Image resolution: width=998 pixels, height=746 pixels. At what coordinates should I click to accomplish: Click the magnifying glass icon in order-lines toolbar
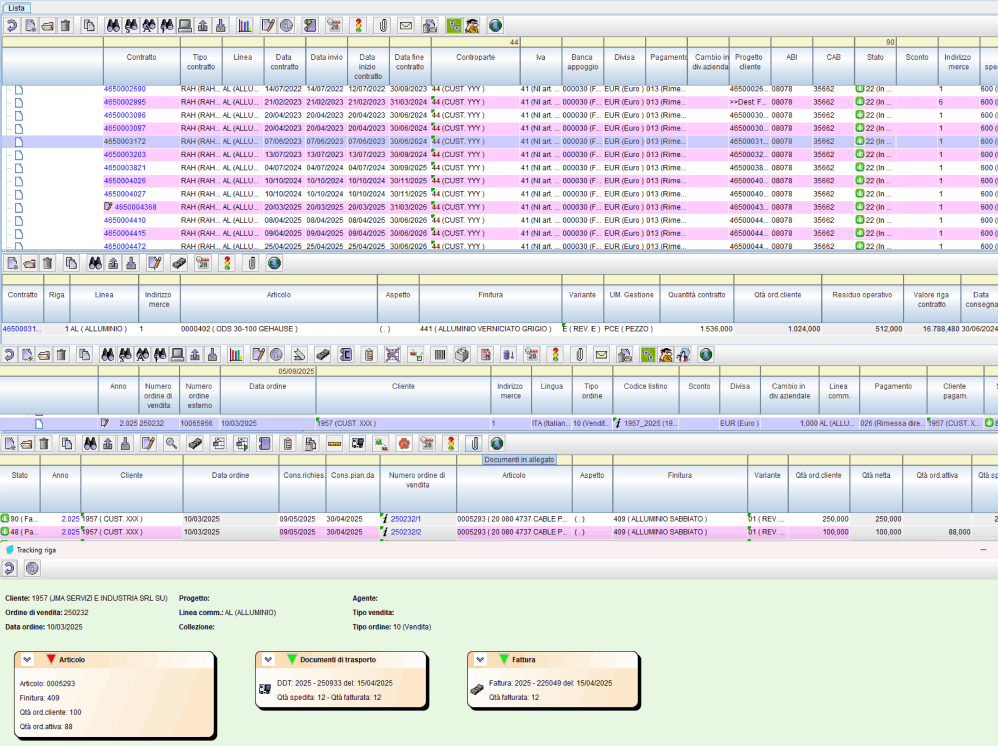tap(172, 443)
